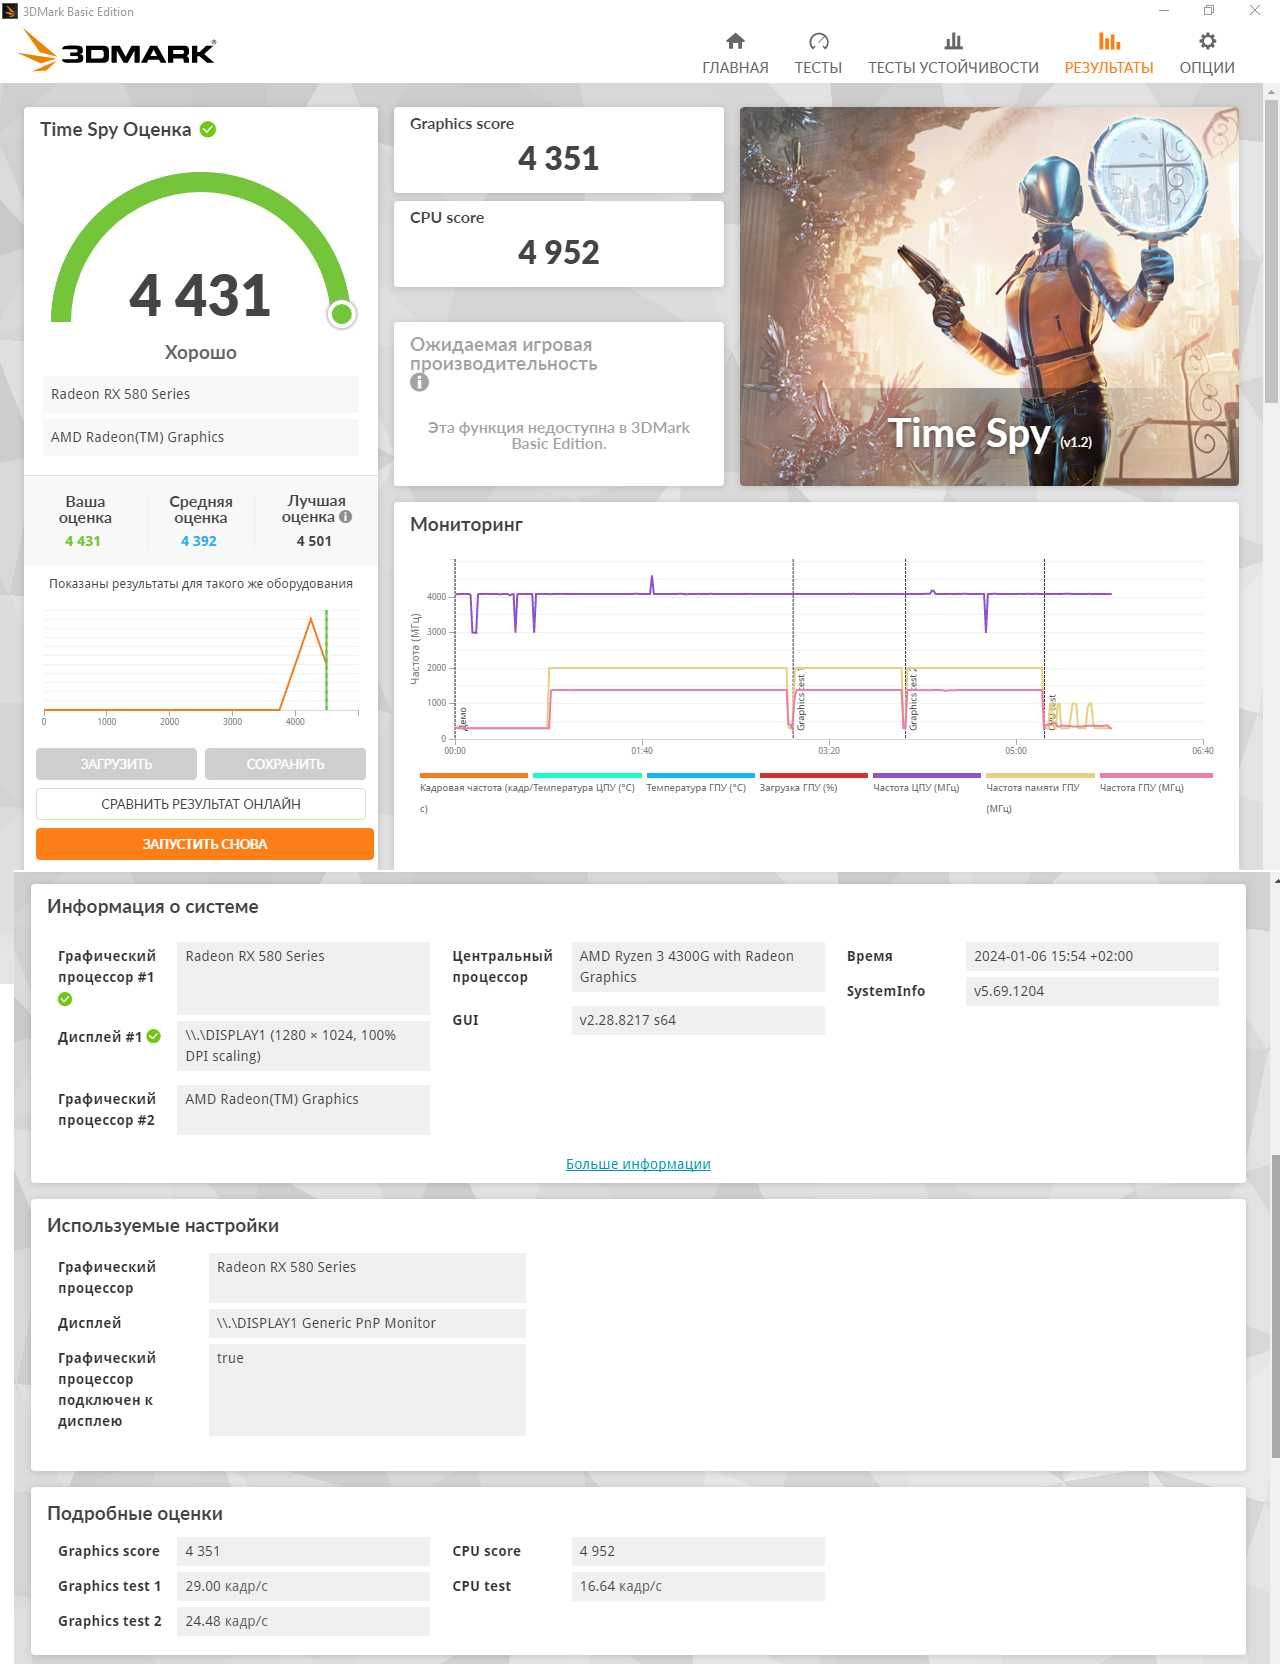Click the score gauge end knob
The height and width of the screenshot is (1664, 1280).
pyautogui.click(x=341, y=314)
